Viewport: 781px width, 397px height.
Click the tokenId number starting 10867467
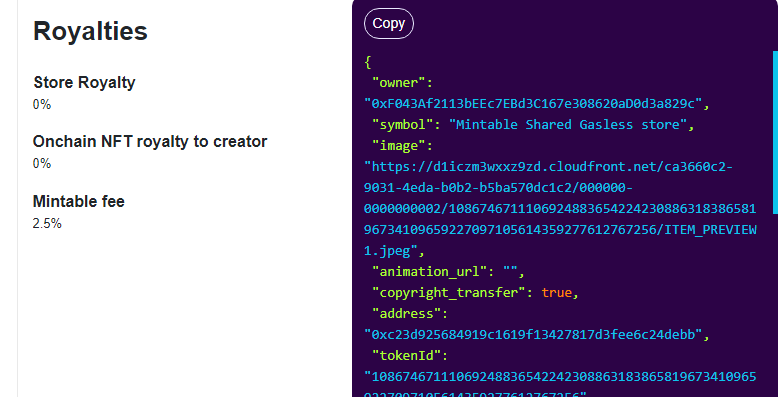coord(560,377)
